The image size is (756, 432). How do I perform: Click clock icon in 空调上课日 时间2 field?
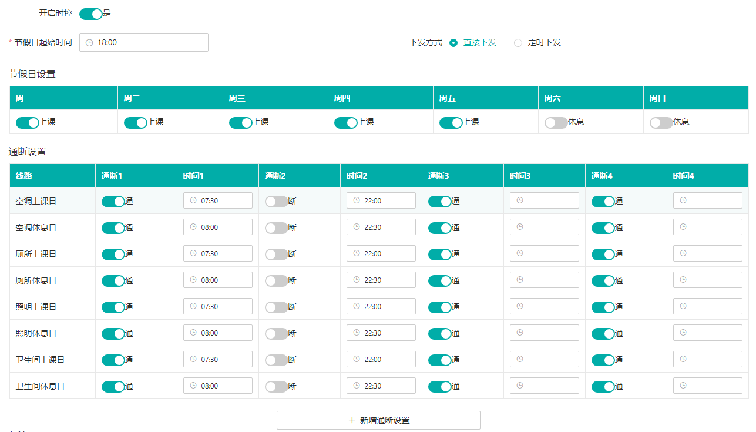pyautogui.click(x=356, y=200)
